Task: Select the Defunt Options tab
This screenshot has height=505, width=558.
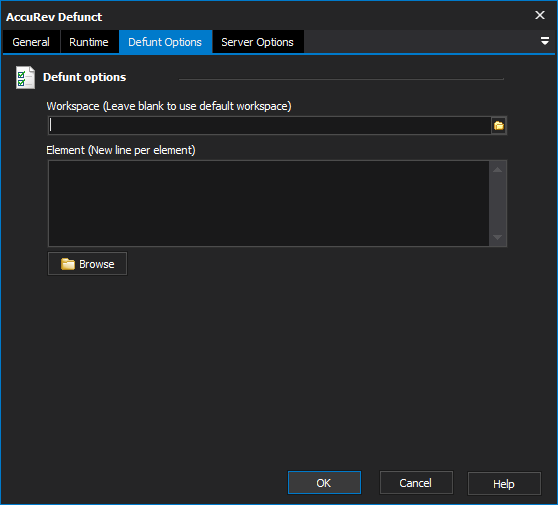Action: click(x=165, y=42)
